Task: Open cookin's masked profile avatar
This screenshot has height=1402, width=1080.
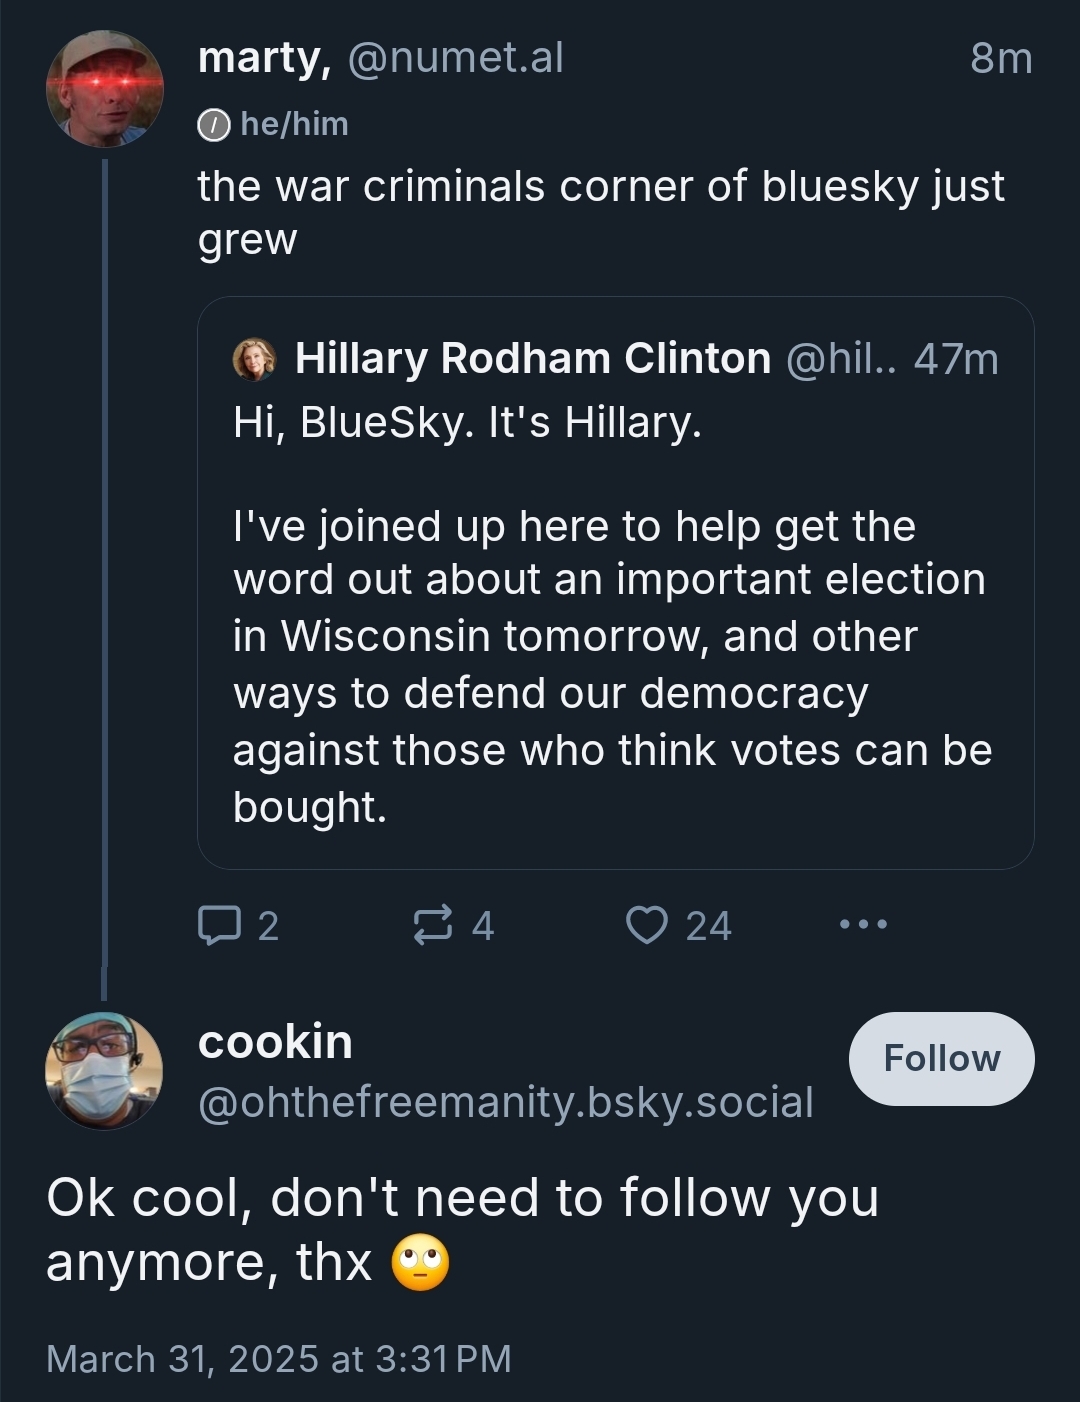Action: pos(104,1070)
